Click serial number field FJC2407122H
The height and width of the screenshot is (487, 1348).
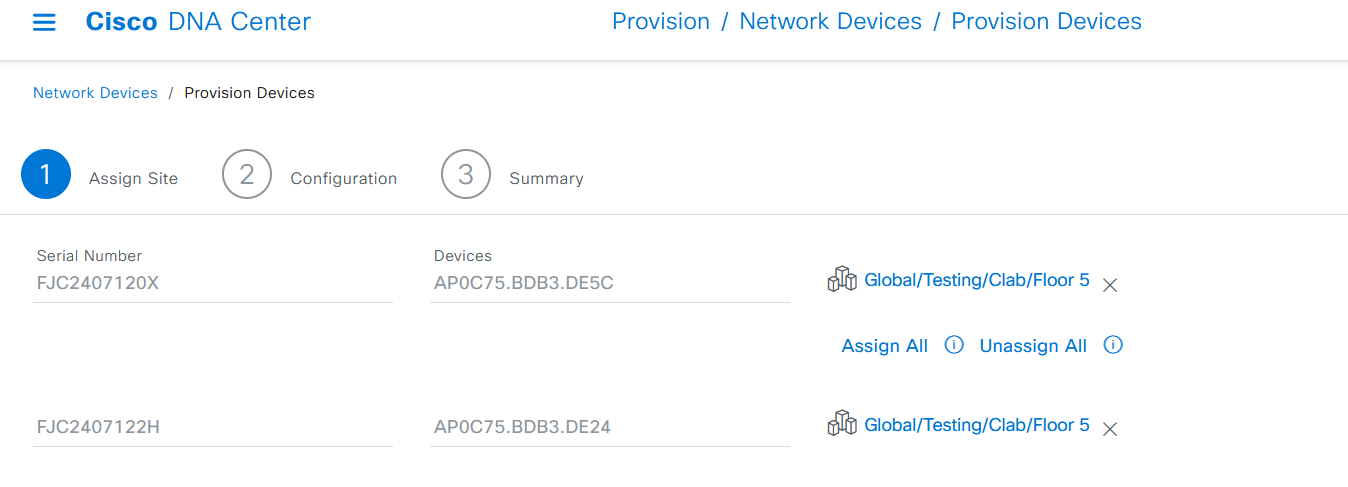click(x=212, y=427)
